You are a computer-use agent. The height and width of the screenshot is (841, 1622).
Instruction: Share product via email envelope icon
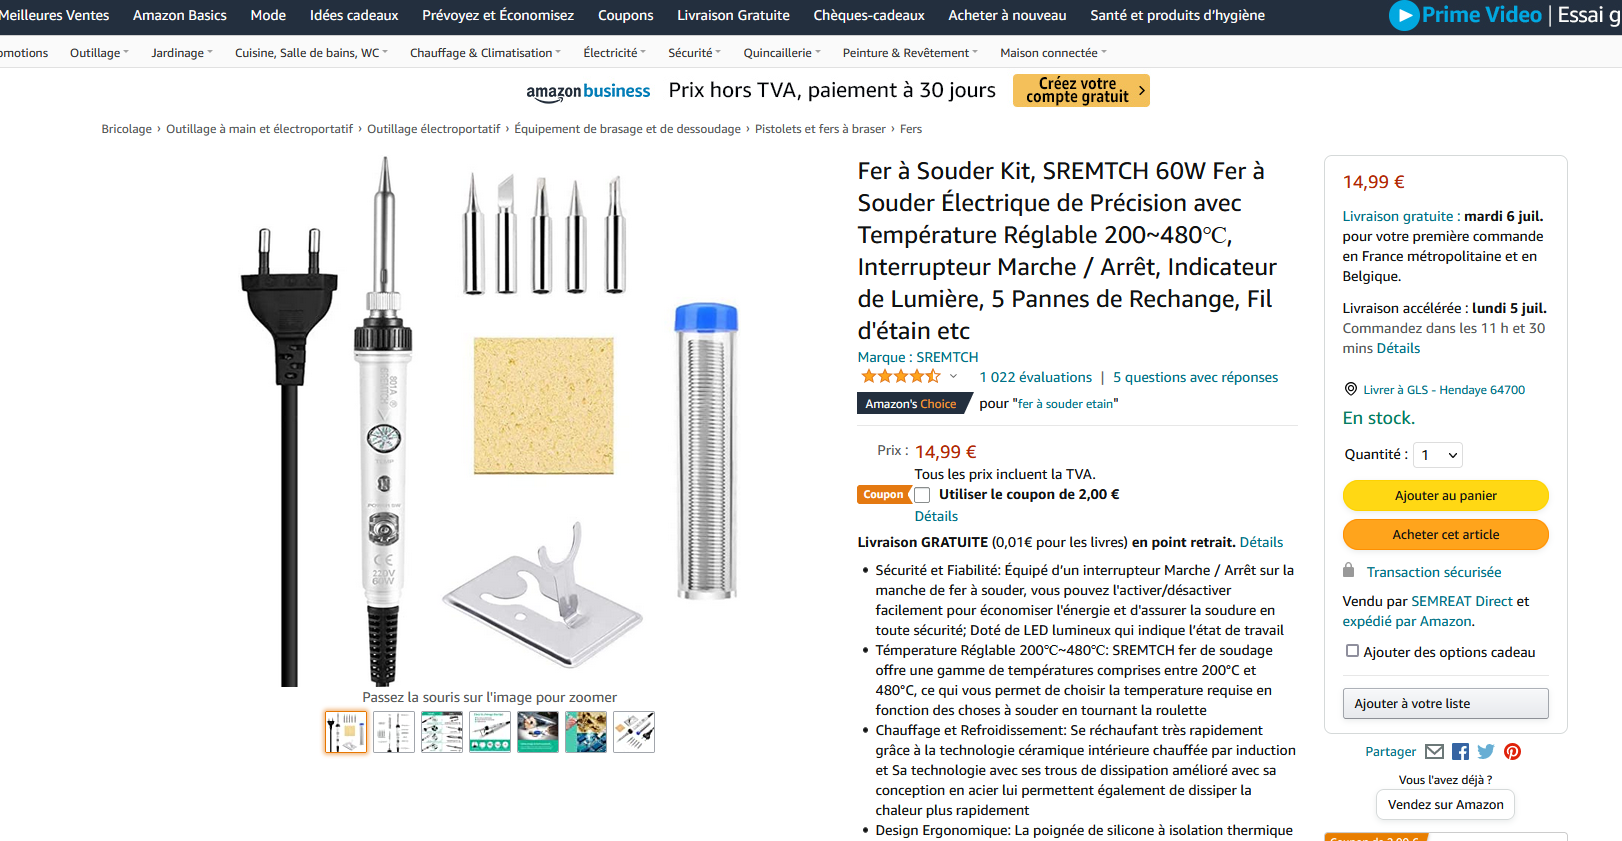pos(1434,752)
